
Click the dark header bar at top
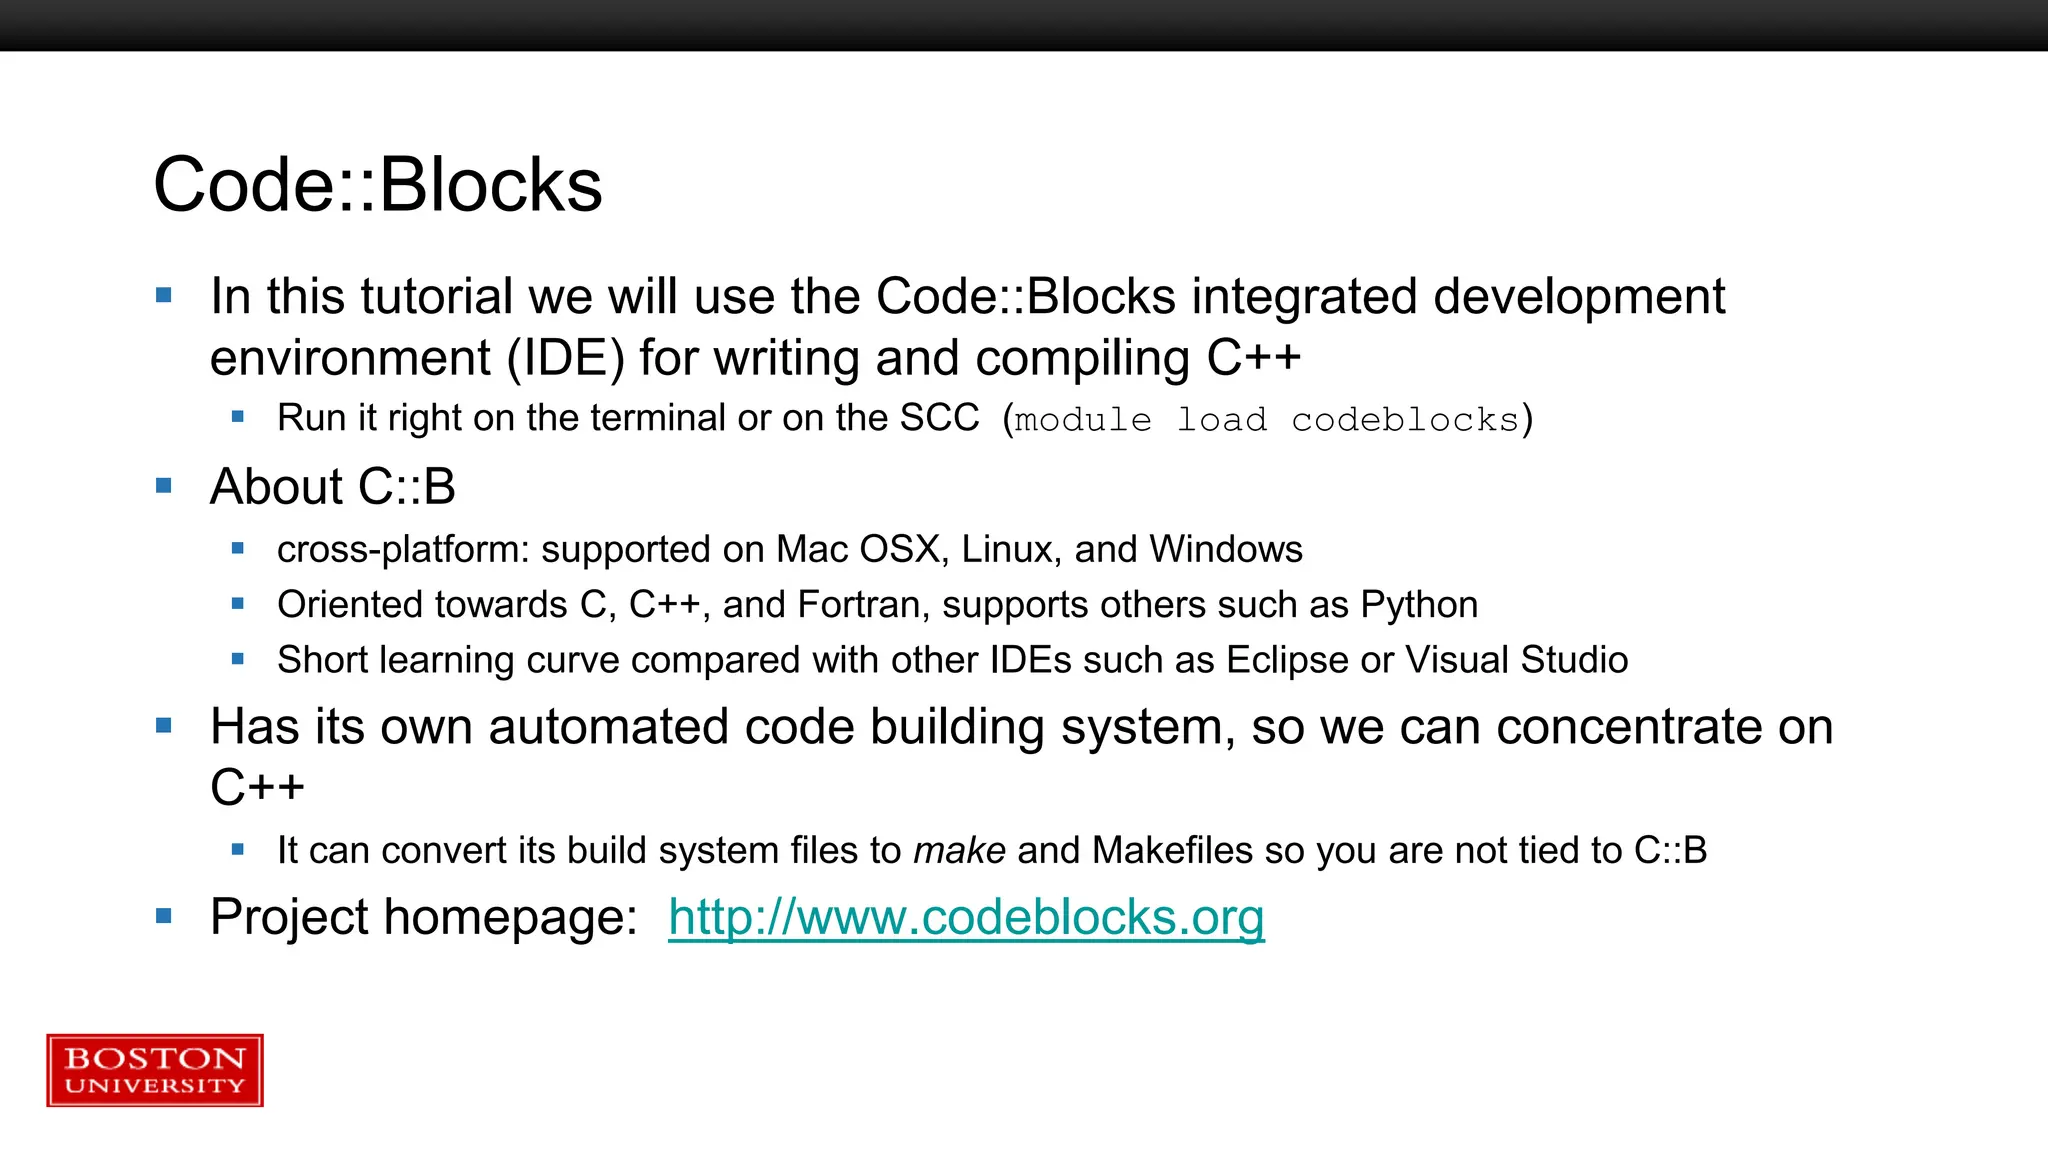(x=1024, y=25)
